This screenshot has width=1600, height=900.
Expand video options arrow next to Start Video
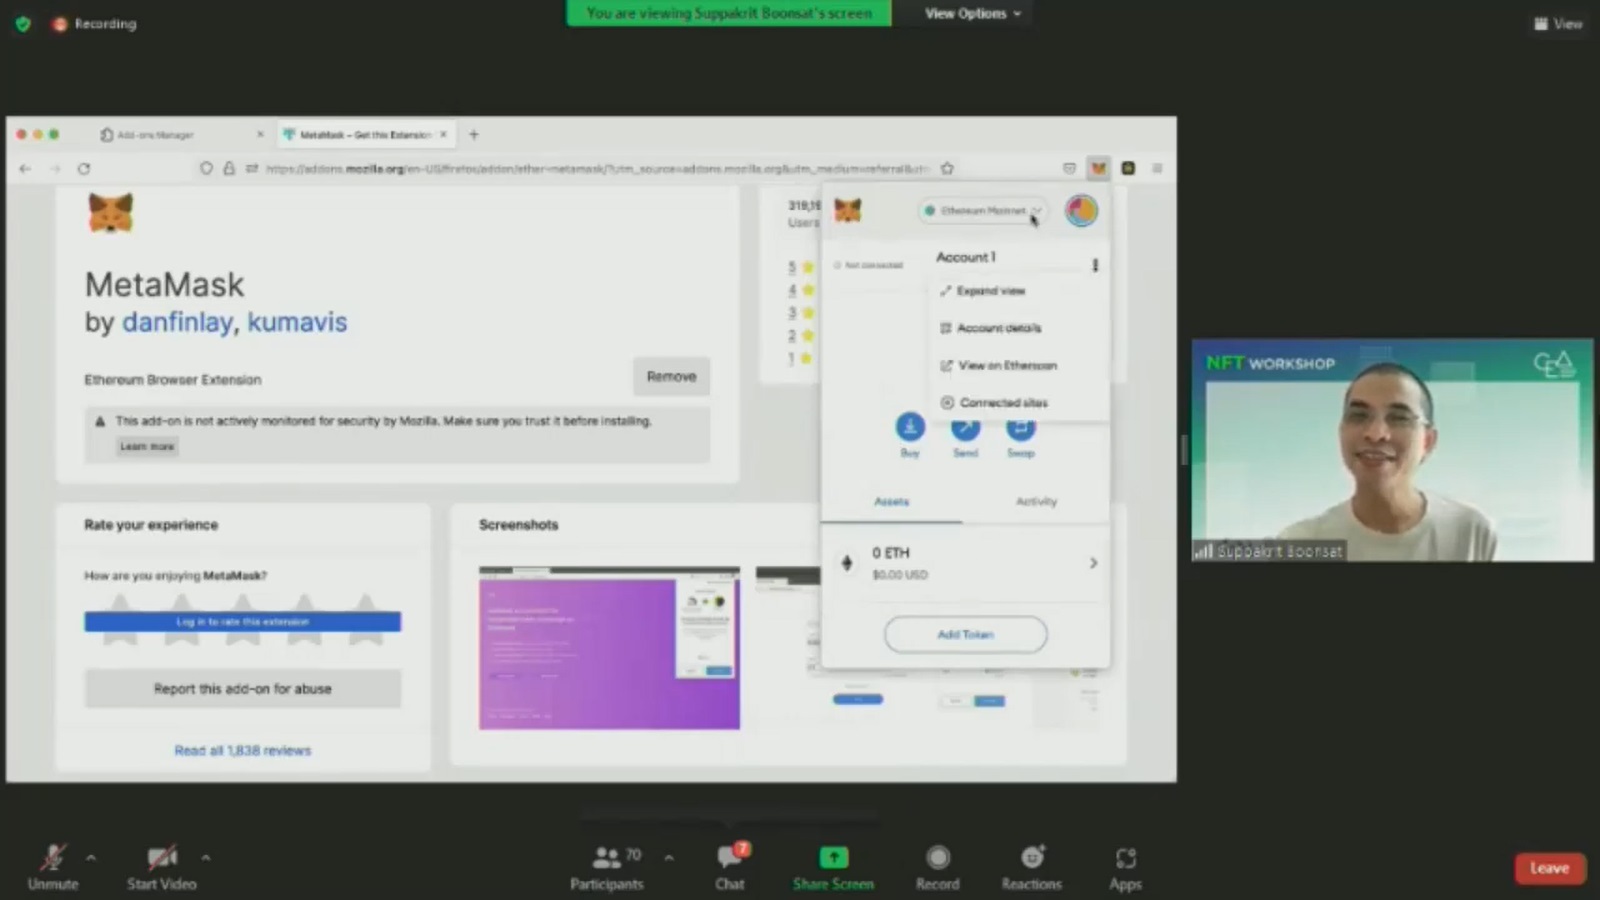[205, 858]
